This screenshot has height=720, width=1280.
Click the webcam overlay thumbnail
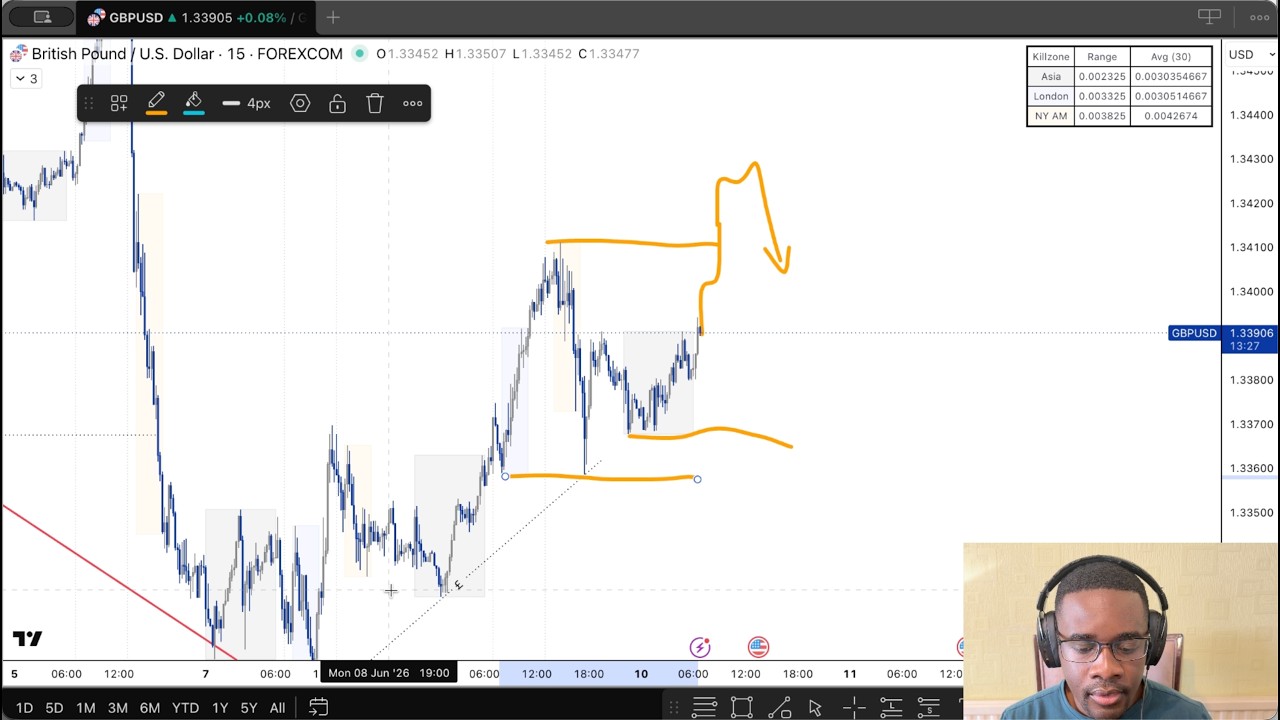tap(1121, 631)
